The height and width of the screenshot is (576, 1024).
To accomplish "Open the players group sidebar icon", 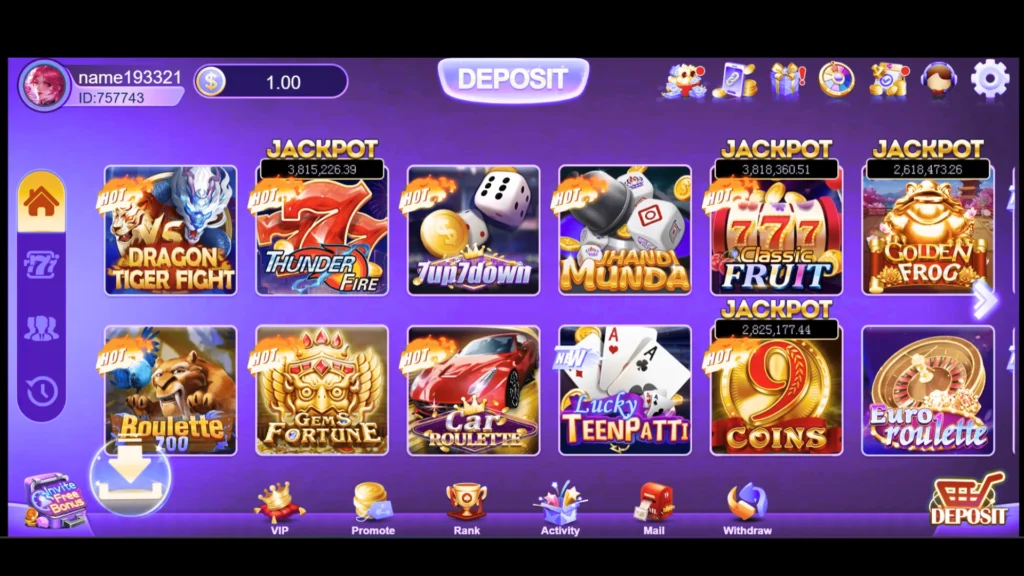I will point(41,328).
